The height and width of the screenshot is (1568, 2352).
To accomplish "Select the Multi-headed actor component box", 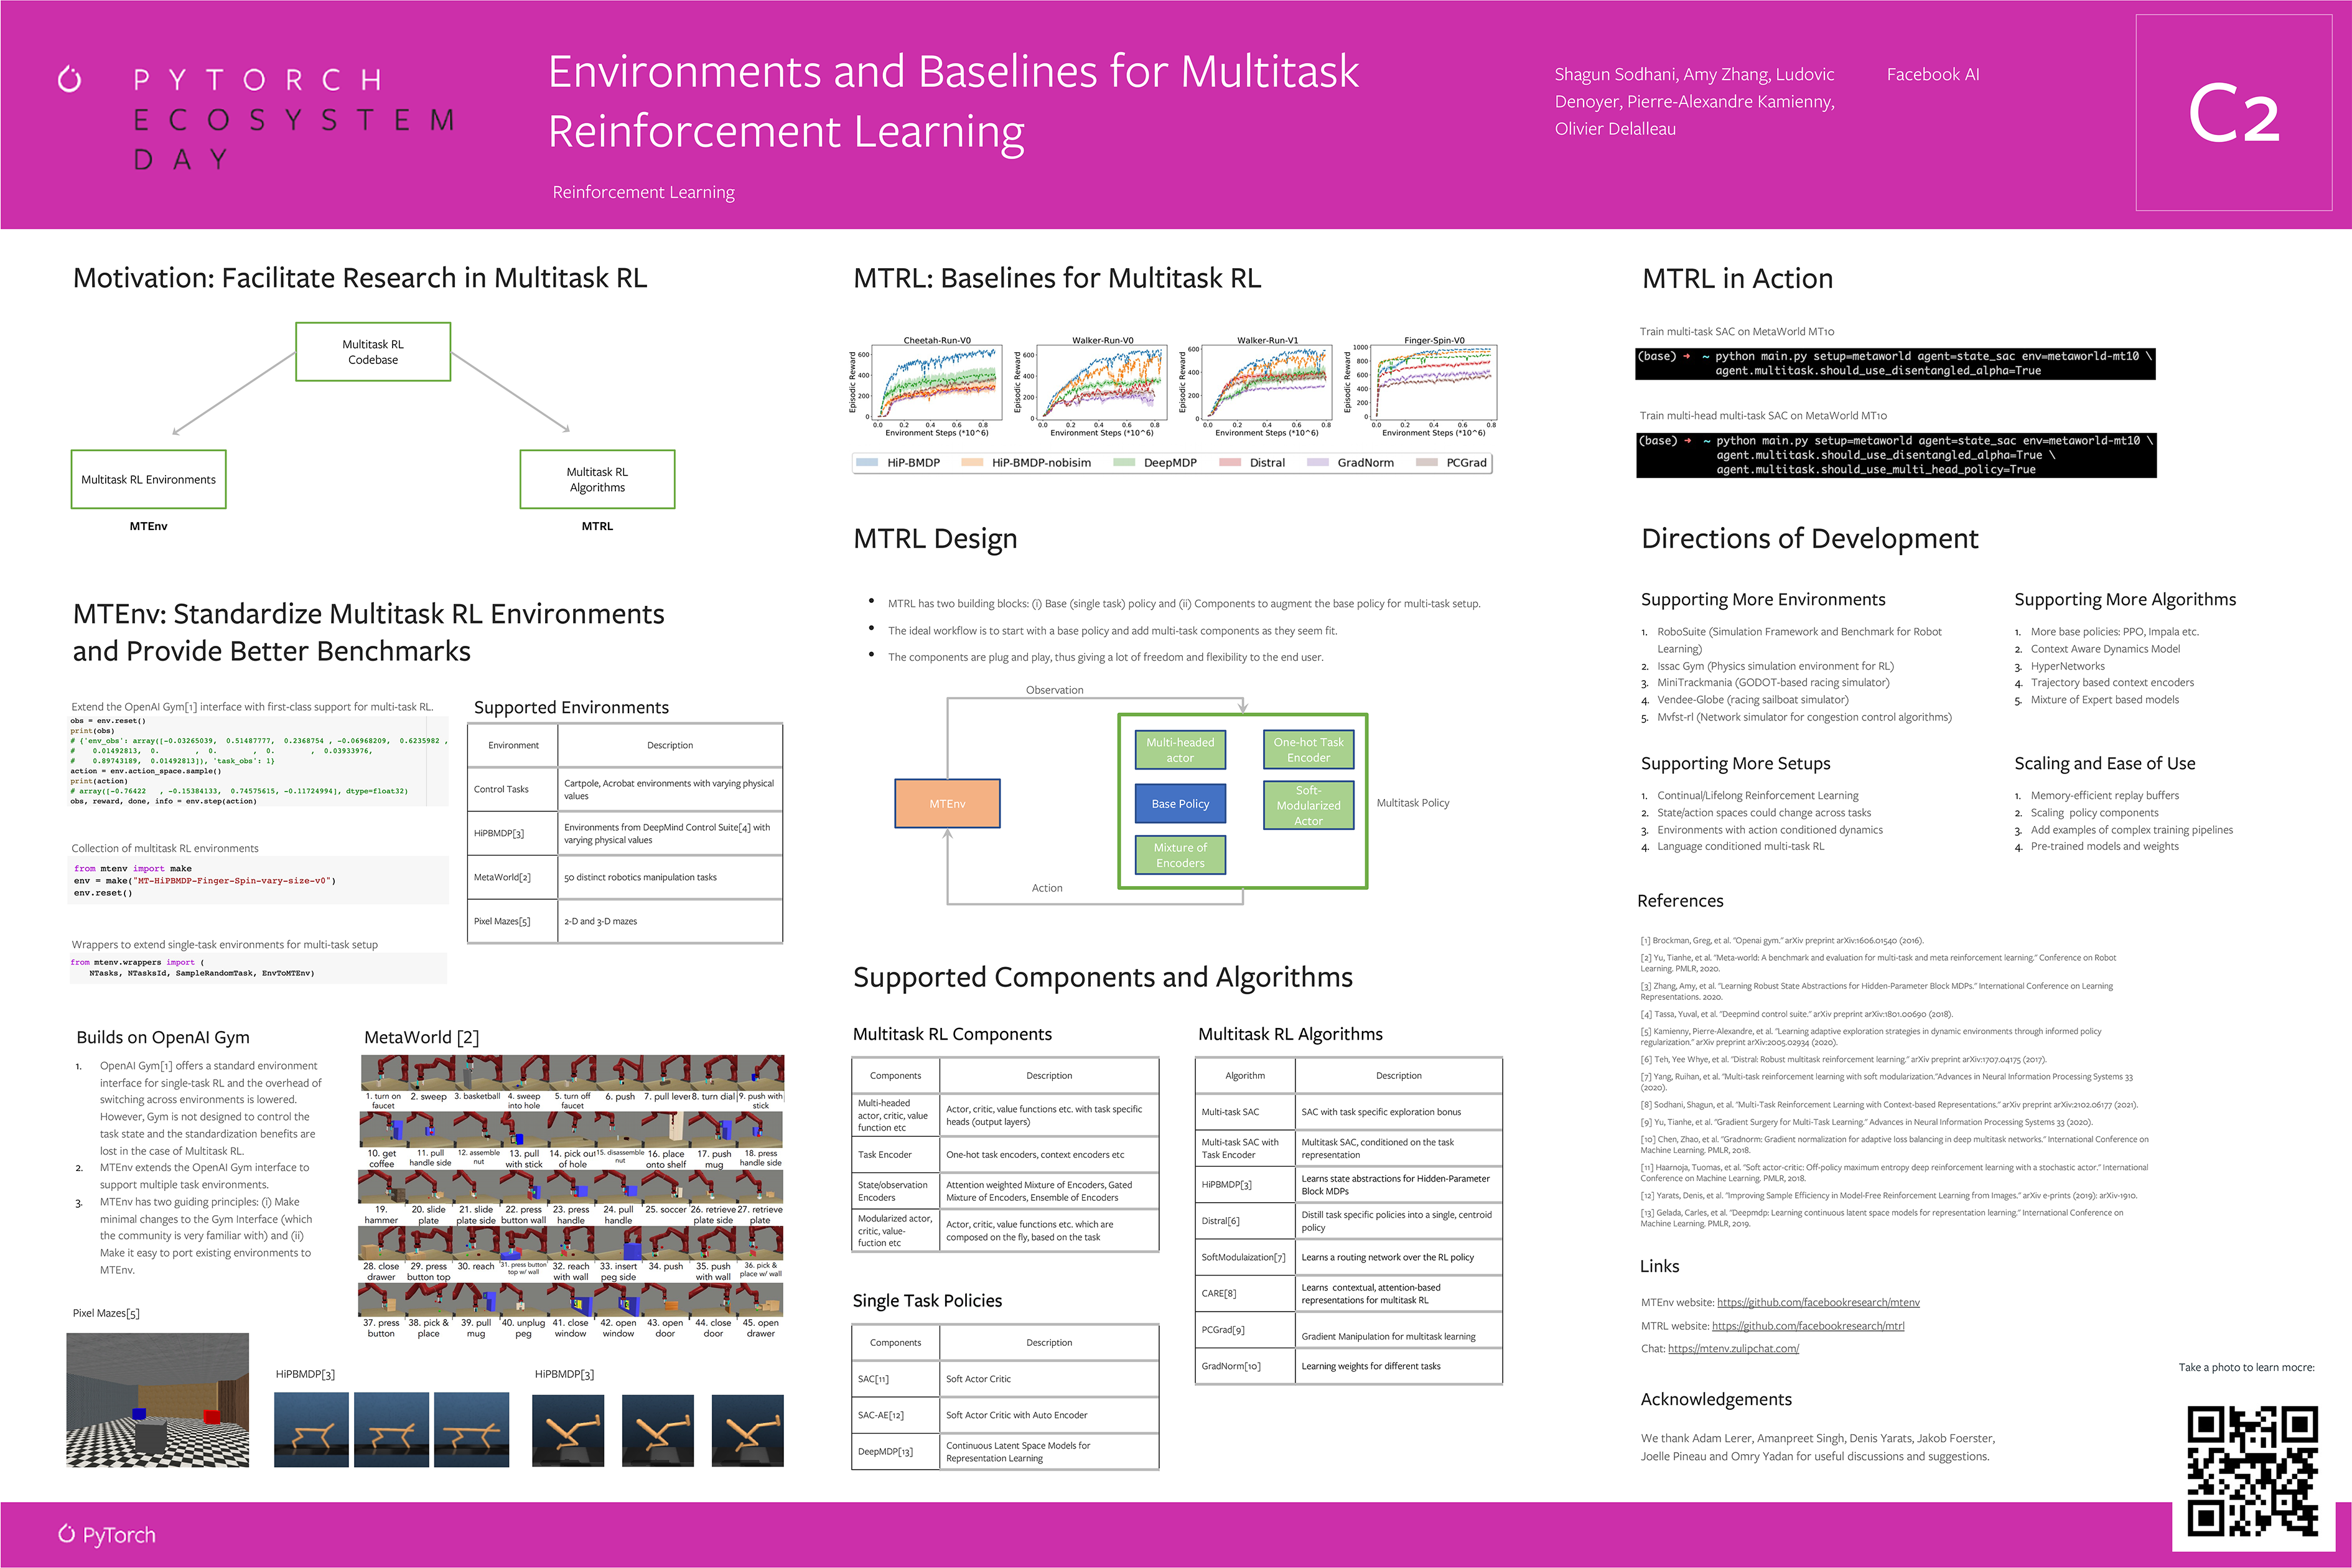I will point(1180,750).
